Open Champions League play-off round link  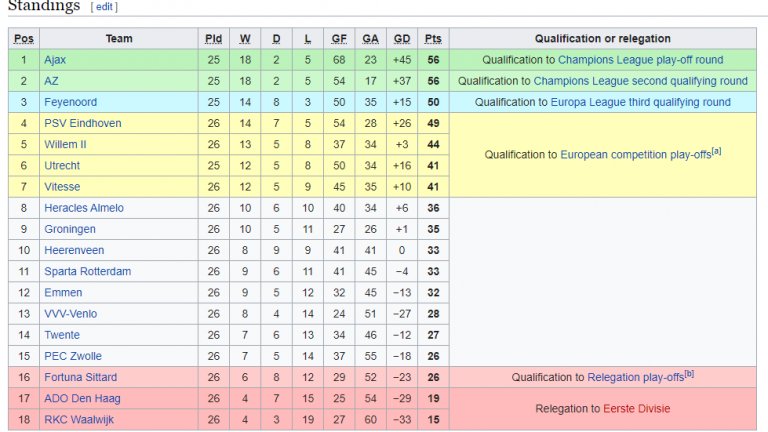[x=640, y=60]
